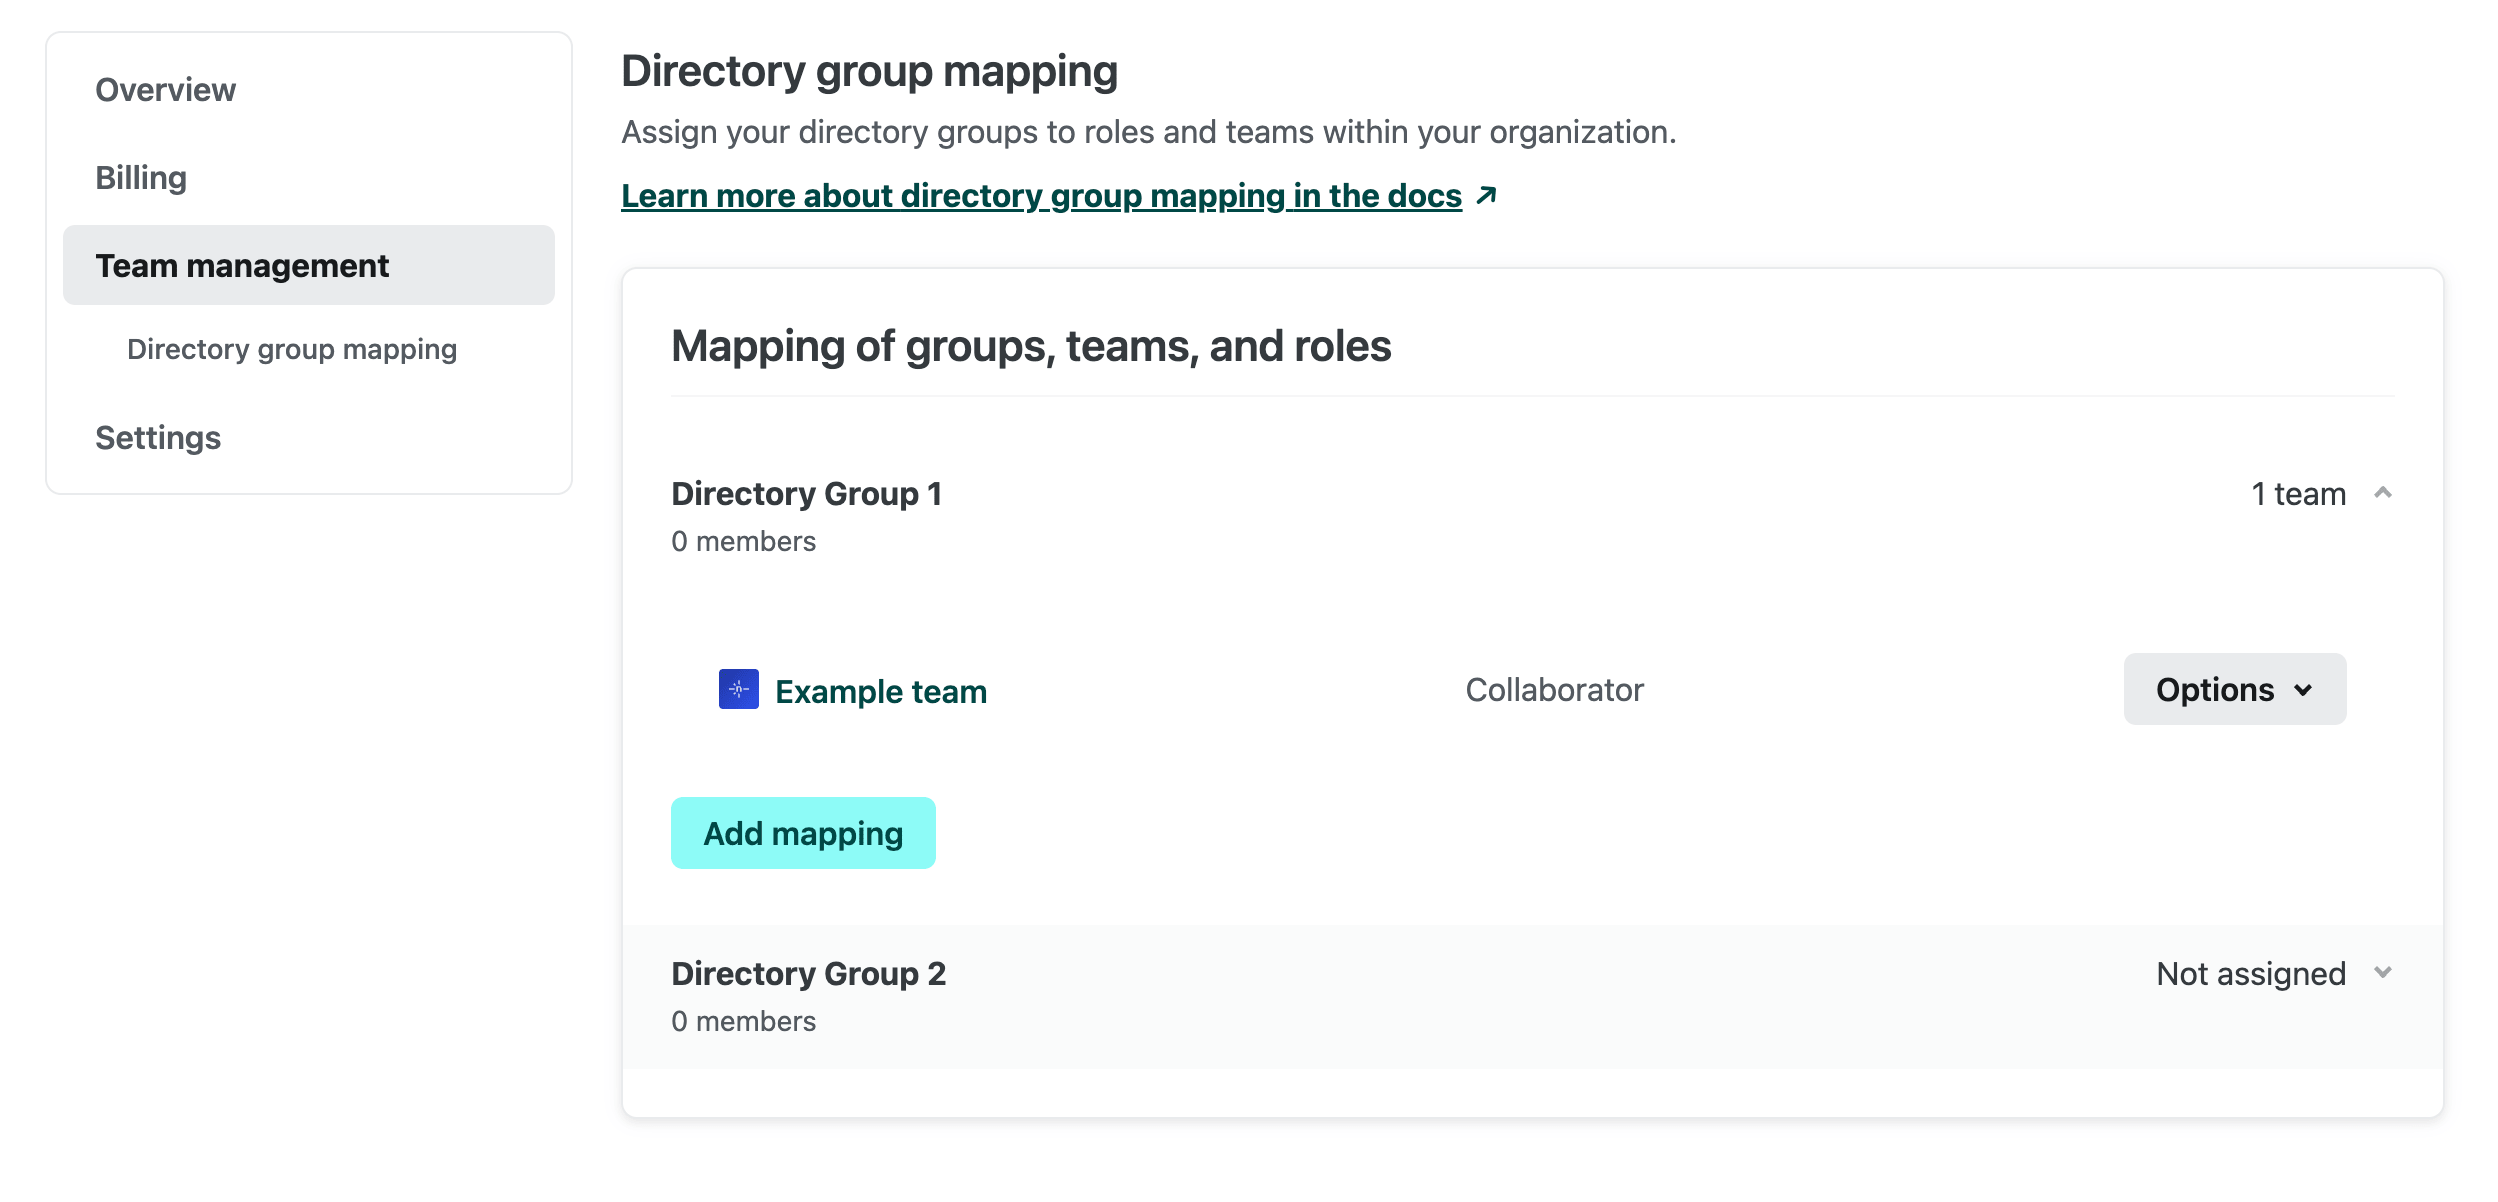Click the Directory Group 2 title
Image resolution: width=2498 pixels, height=1202 pixels.
point(808,973)
